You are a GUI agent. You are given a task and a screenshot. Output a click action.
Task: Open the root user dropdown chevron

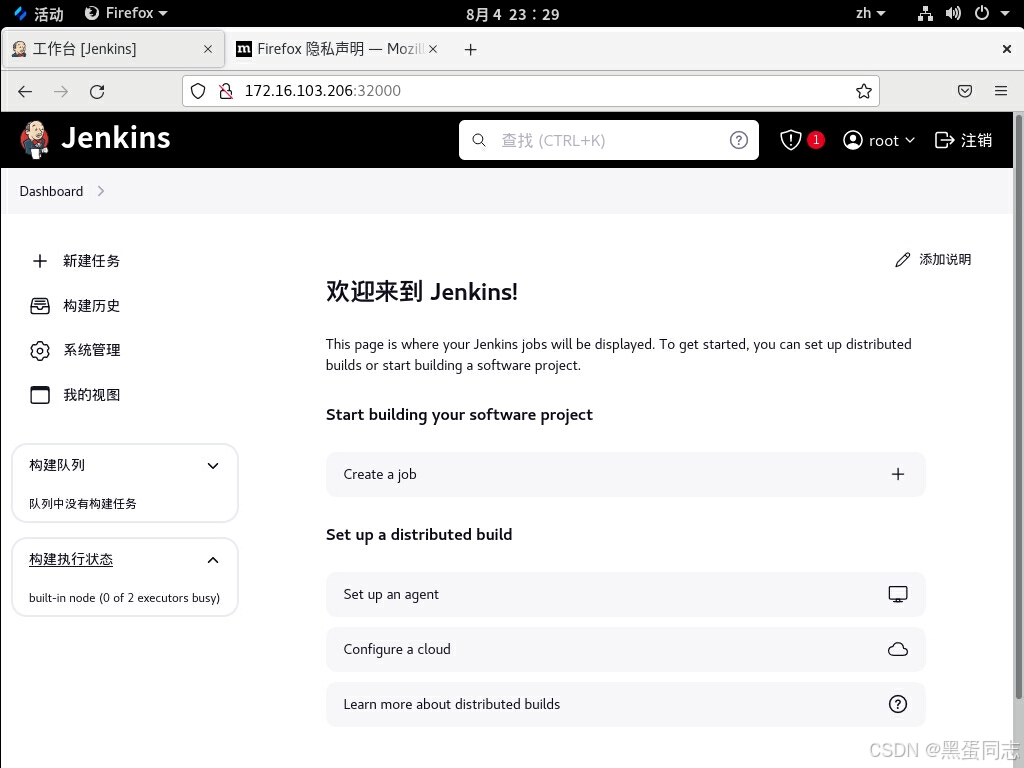[910, 140]
